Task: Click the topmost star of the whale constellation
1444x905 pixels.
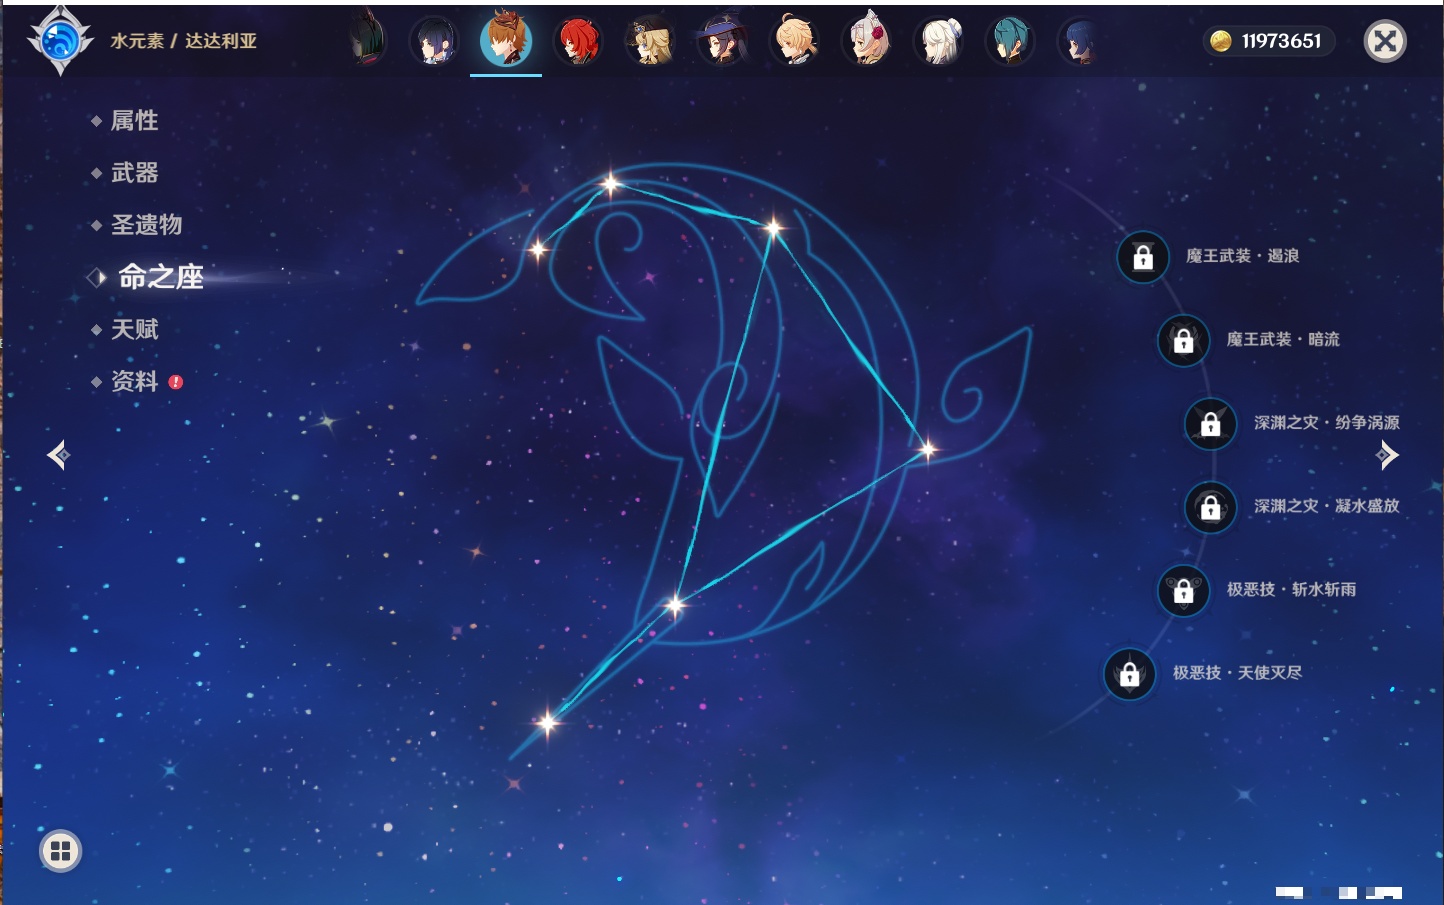Action: pos(611,183)
